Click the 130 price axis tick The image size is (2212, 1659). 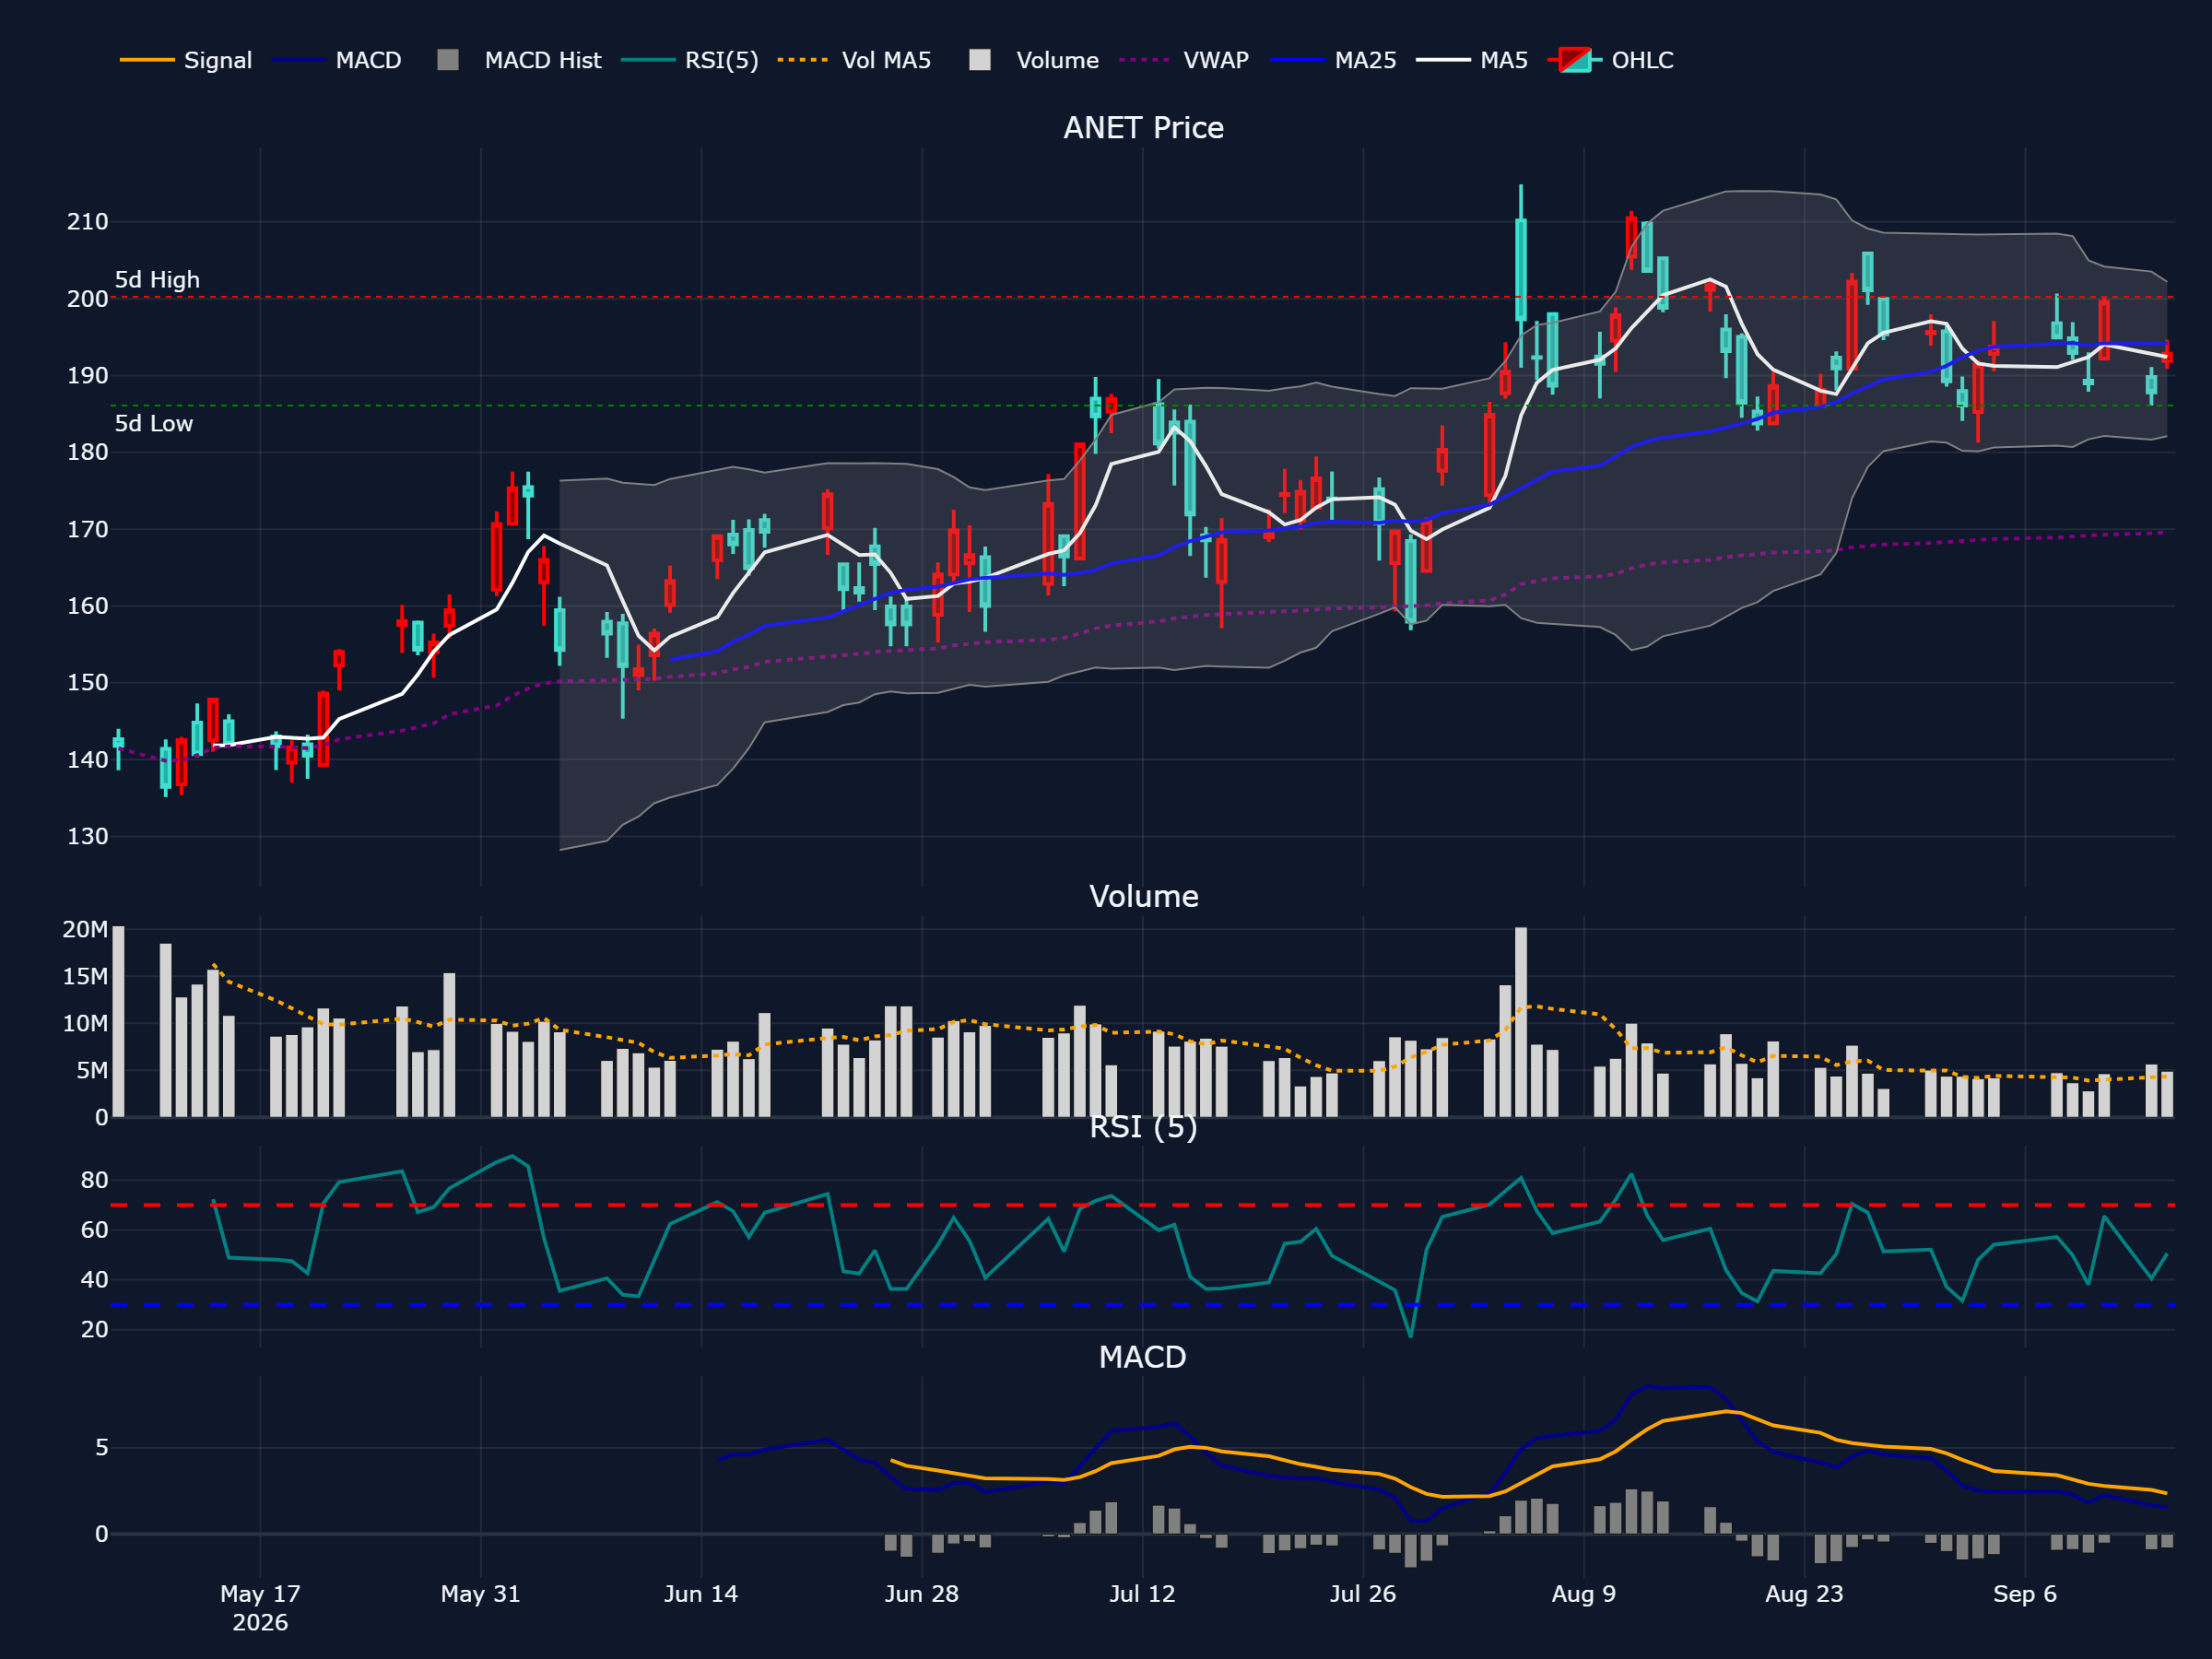[x=88, y=837]
